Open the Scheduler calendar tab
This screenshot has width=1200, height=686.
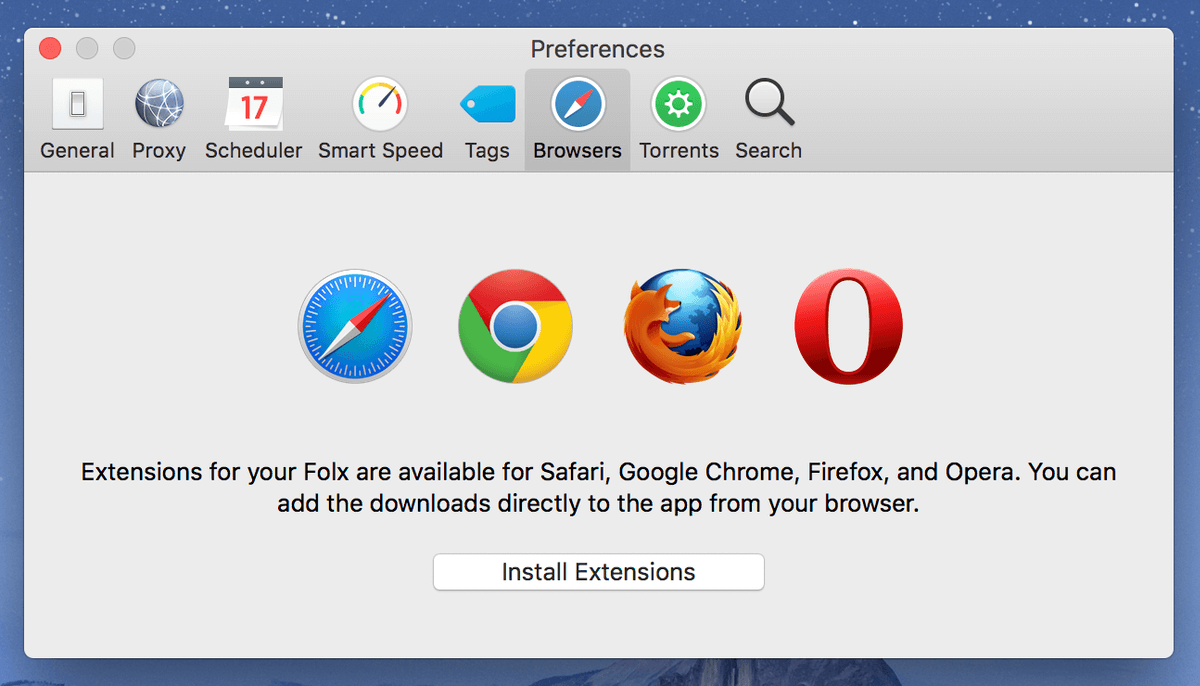click(x=254, y=120)
